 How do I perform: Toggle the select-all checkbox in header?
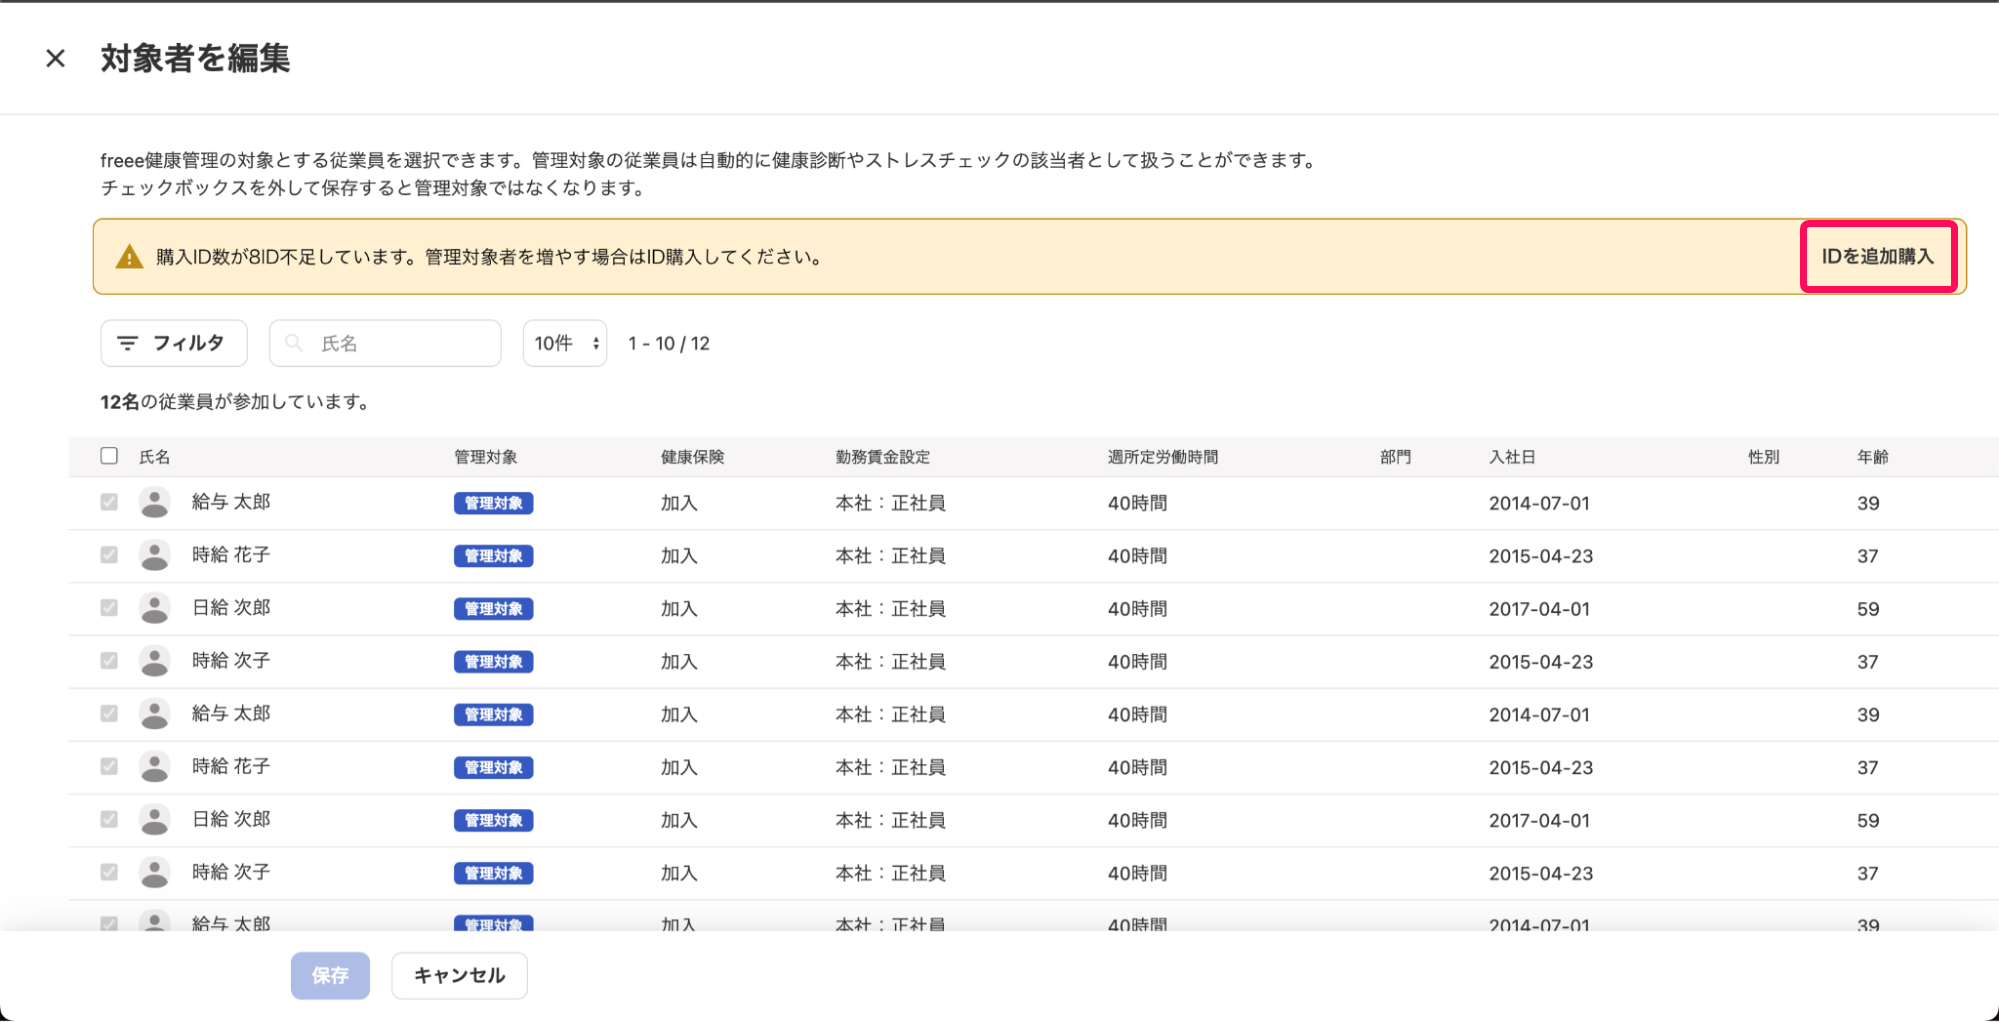point(109,456)
